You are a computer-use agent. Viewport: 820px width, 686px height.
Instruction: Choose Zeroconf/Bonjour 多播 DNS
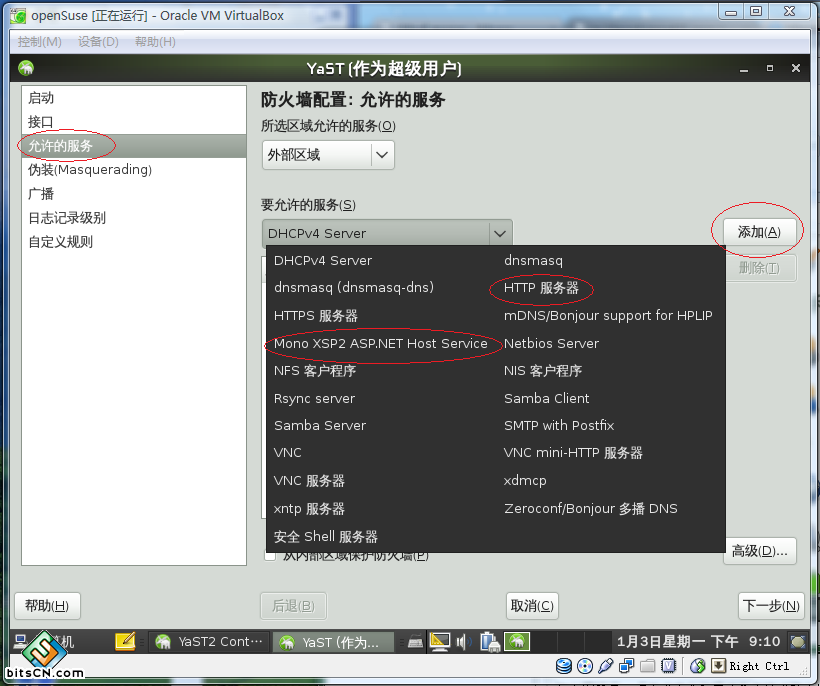click(591, 509)
